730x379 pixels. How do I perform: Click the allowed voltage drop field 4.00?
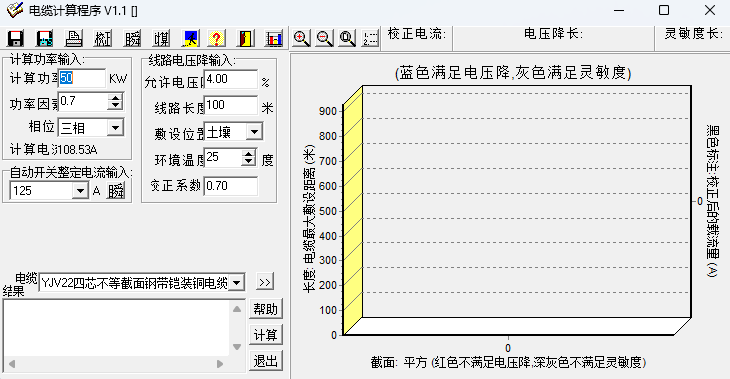tap(231, 80)
